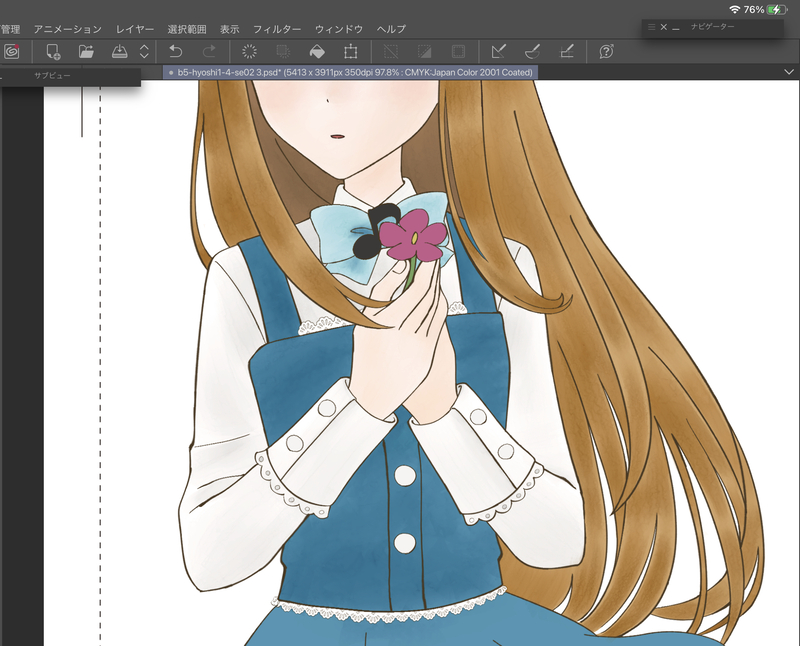Open Clip Studio launcher icon
This screenshot has height=646, width=800.
pos(12,51)
